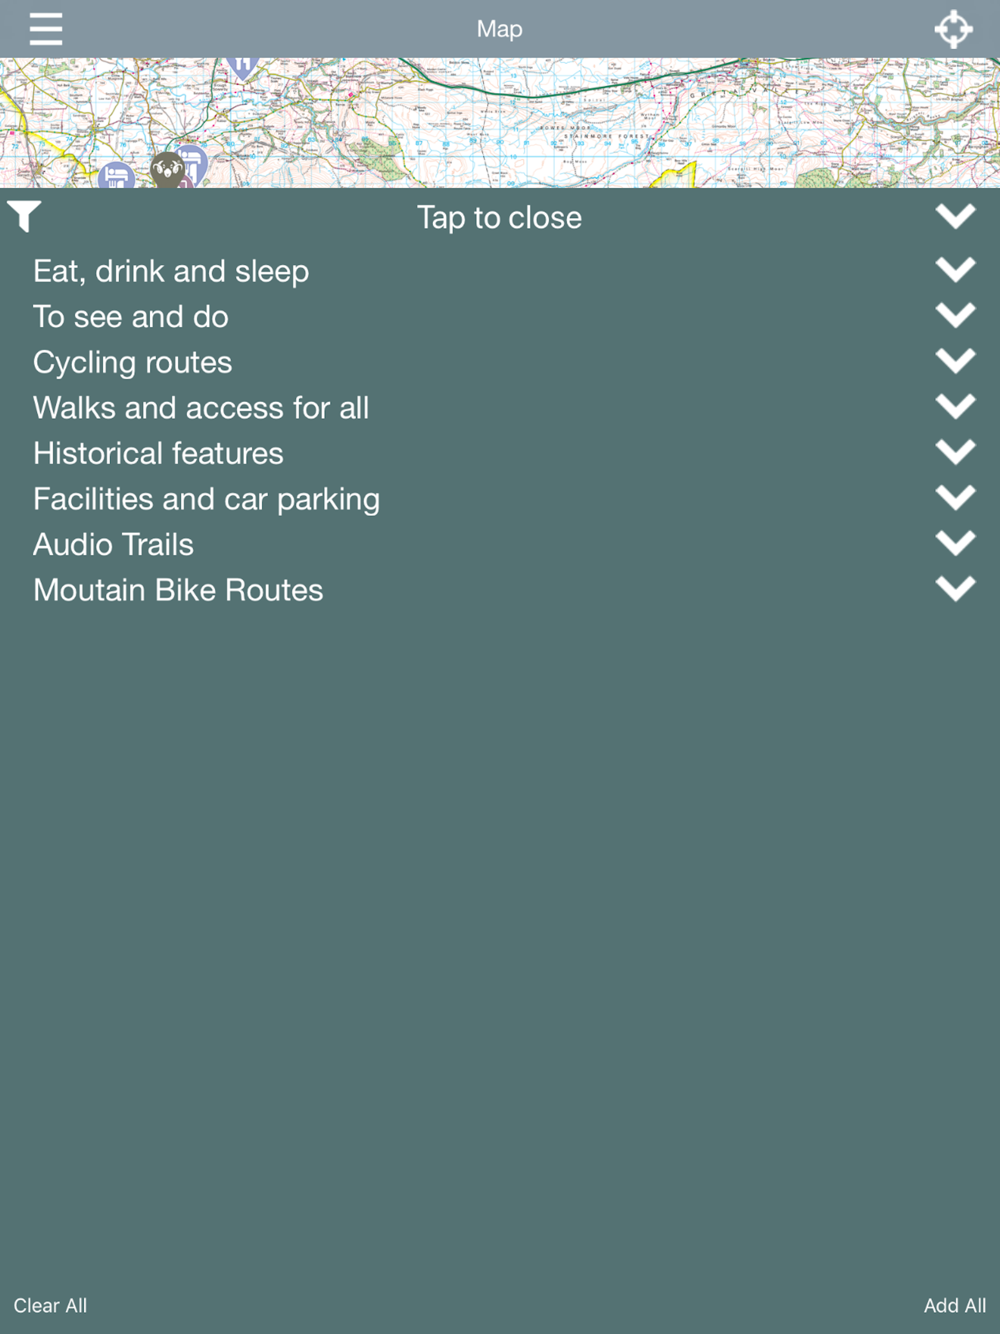Tap the map preview area

500,123
